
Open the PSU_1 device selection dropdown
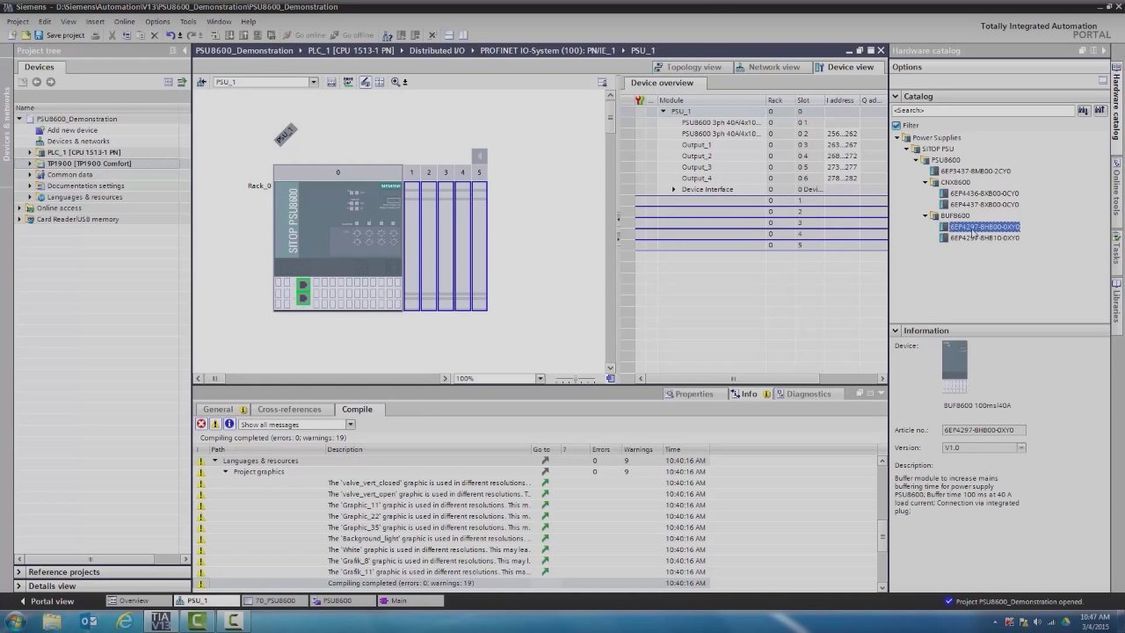[314, 83]
